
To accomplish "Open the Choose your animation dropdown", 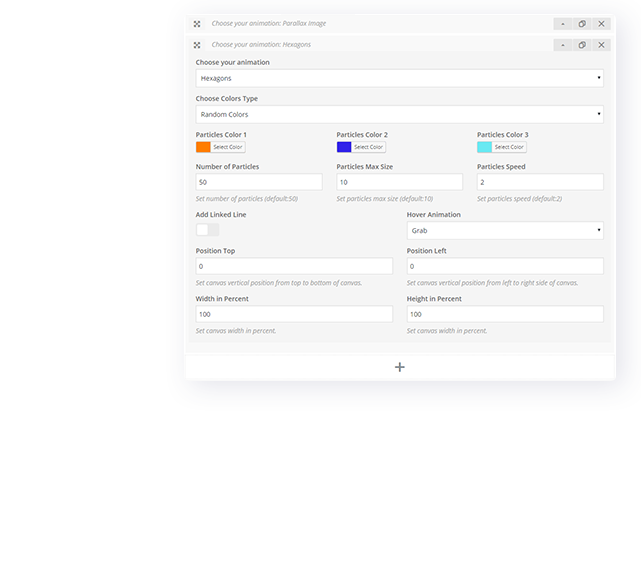I will click(x=399, y=78).
